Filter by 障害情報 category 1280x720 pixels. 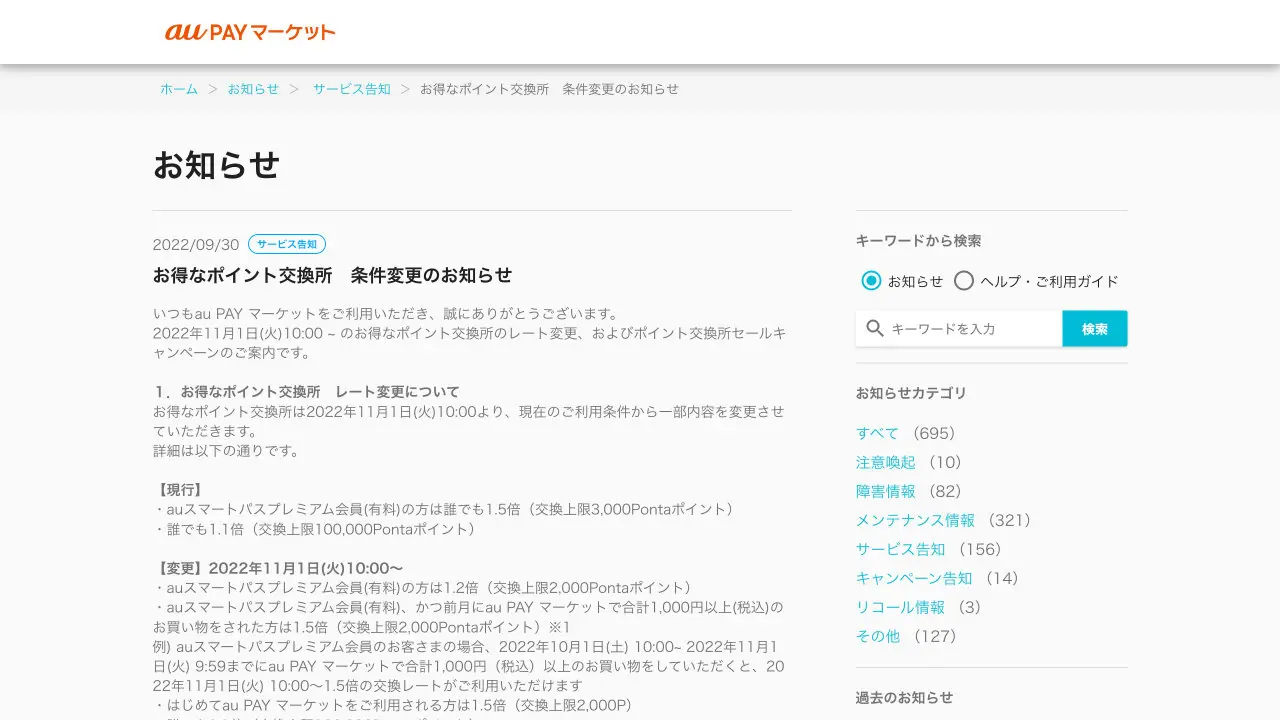click(x=885, y=491)
